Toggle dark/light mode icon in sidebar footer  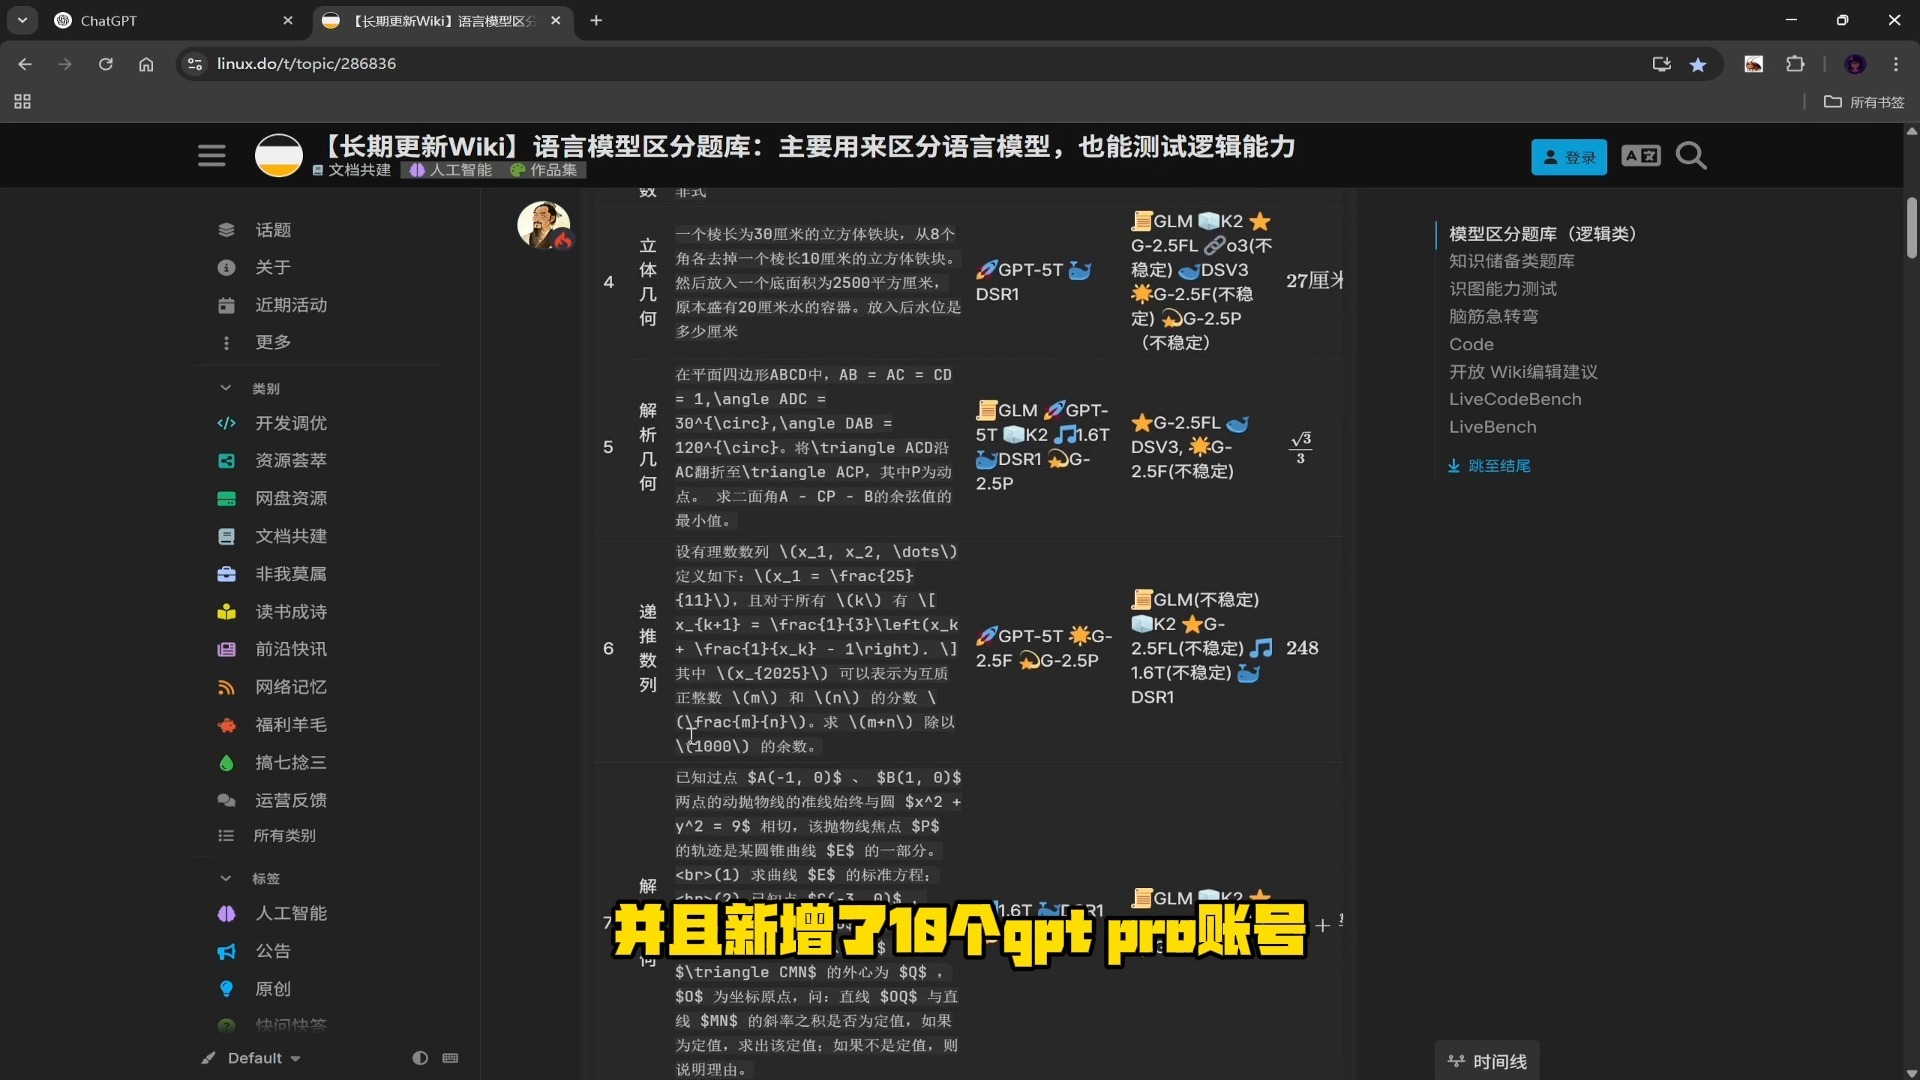click(x=420, y=1058)
